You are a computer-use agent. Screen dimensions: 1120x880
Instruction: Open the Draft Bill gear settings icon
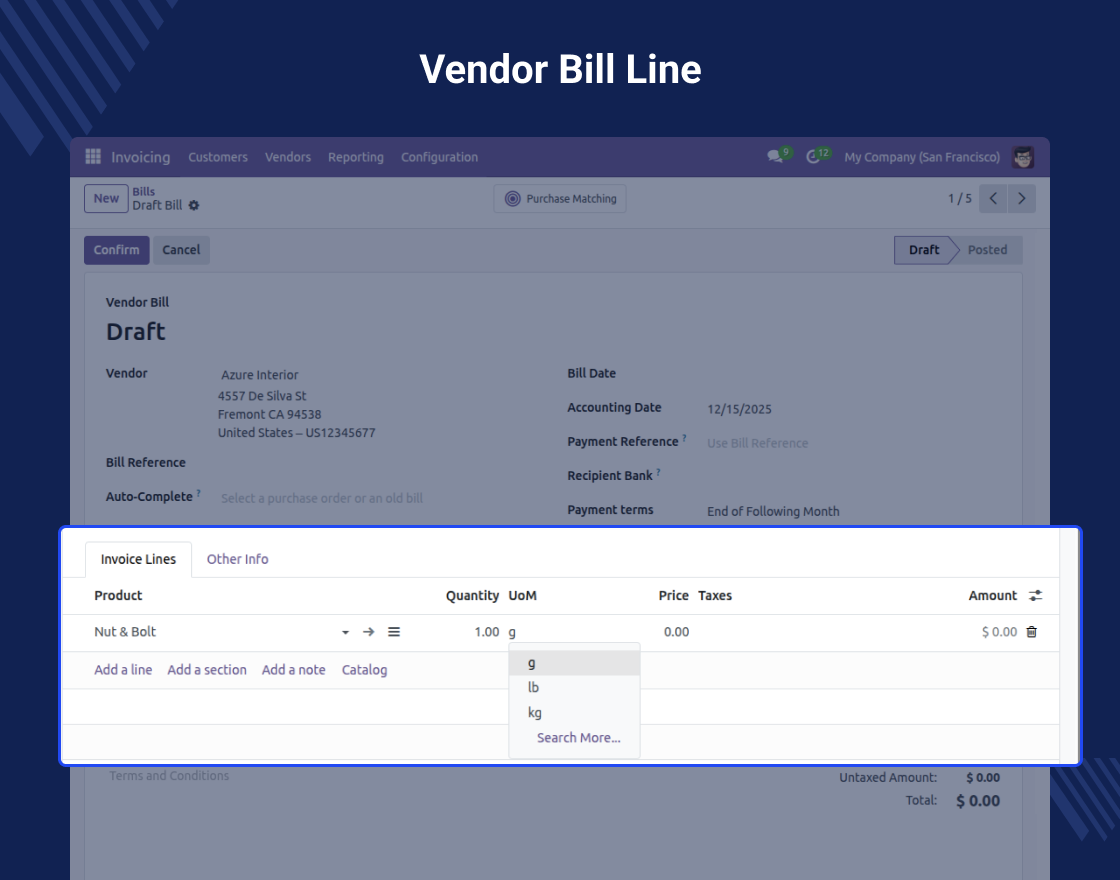[x=194, y=205]
